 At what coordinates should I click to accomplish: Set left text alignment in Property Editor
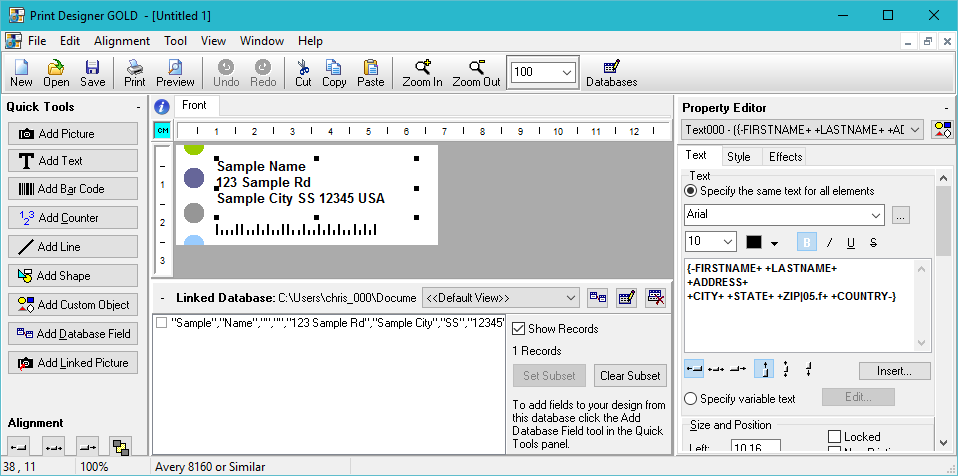(694, 368)
